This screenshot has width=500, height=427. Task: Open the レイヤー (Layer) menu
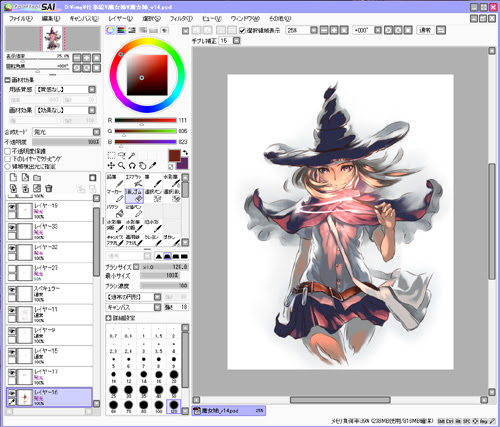tap(121, 19)
